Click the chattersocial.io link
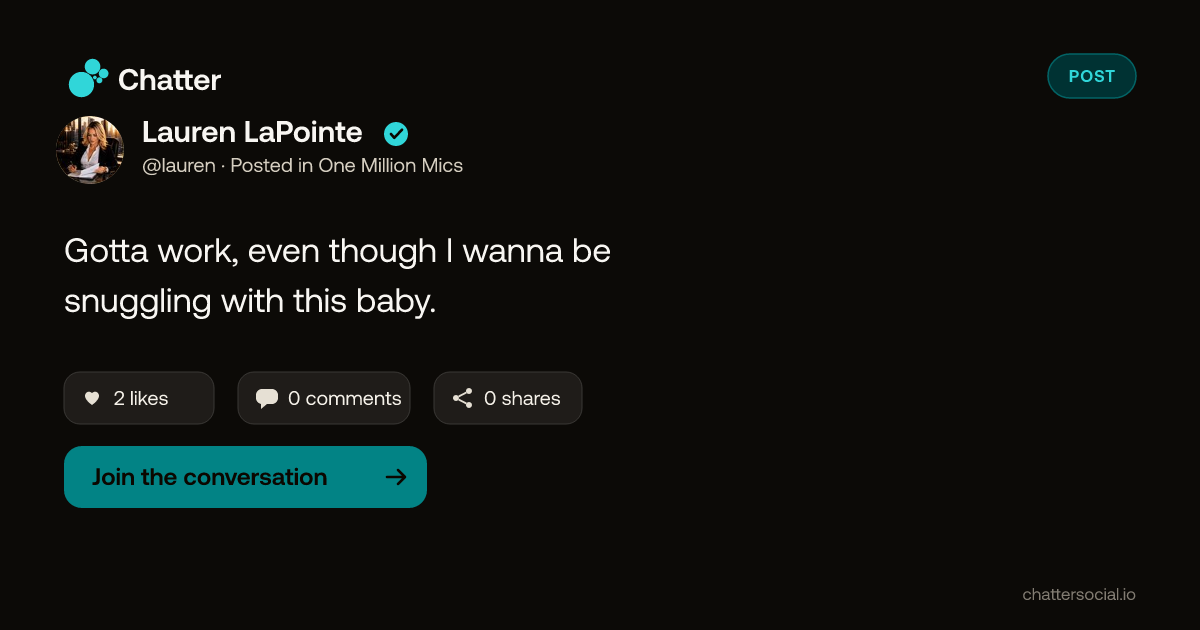 point(1079,594)
